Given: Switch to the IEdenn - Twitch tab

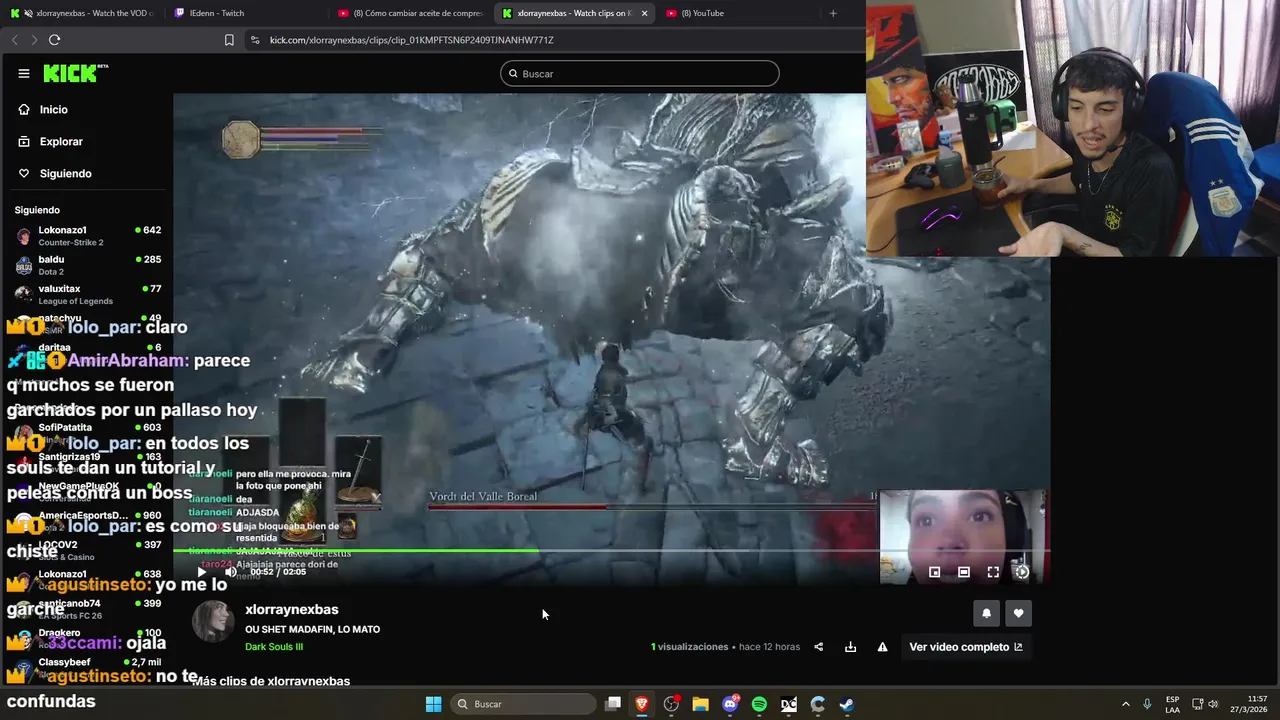Looking at the screenshot, I should tap(245, 13).
